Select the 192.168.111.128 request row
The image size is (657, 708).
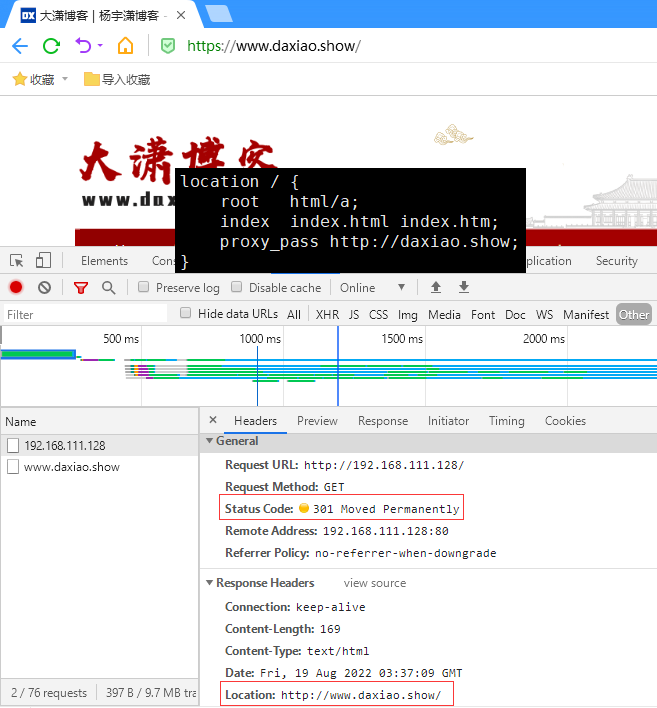tap(99, 446)
